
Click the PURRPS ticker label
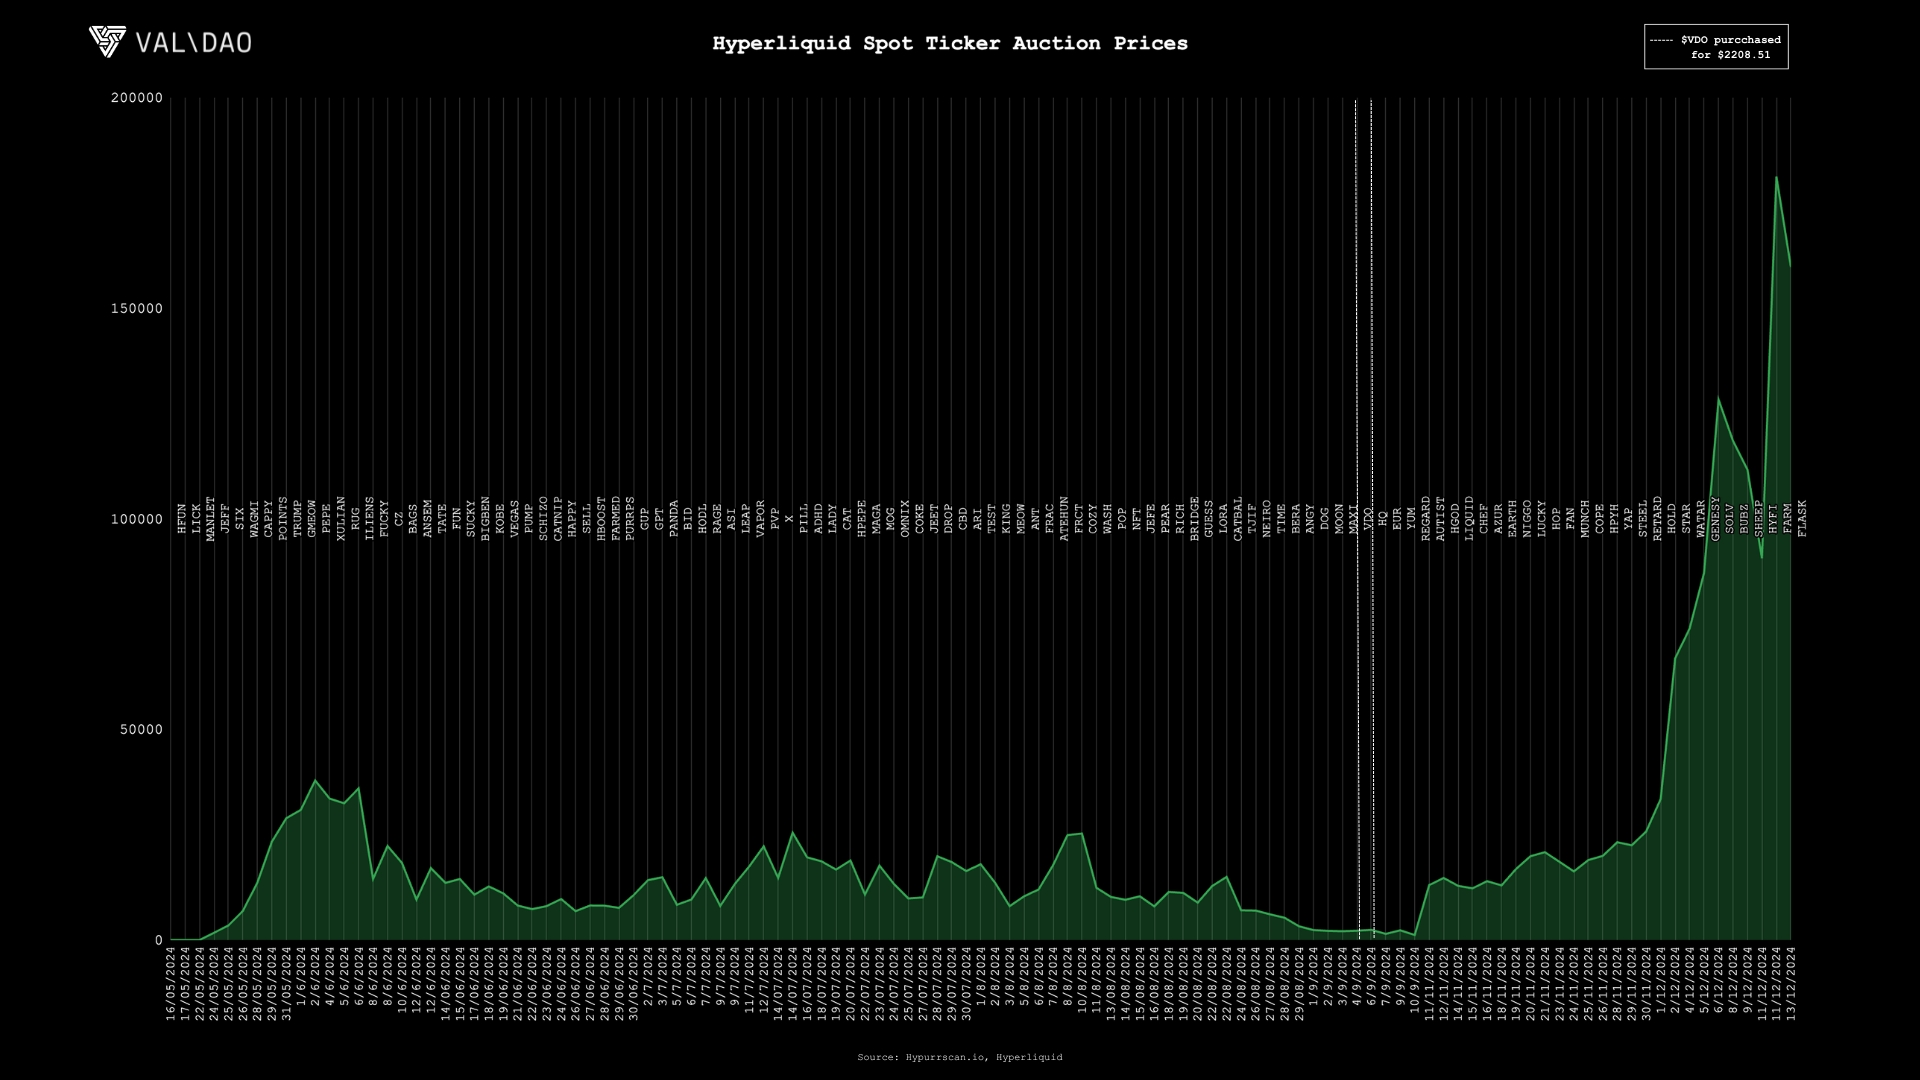pyautogui.click(x=630, y=519)
